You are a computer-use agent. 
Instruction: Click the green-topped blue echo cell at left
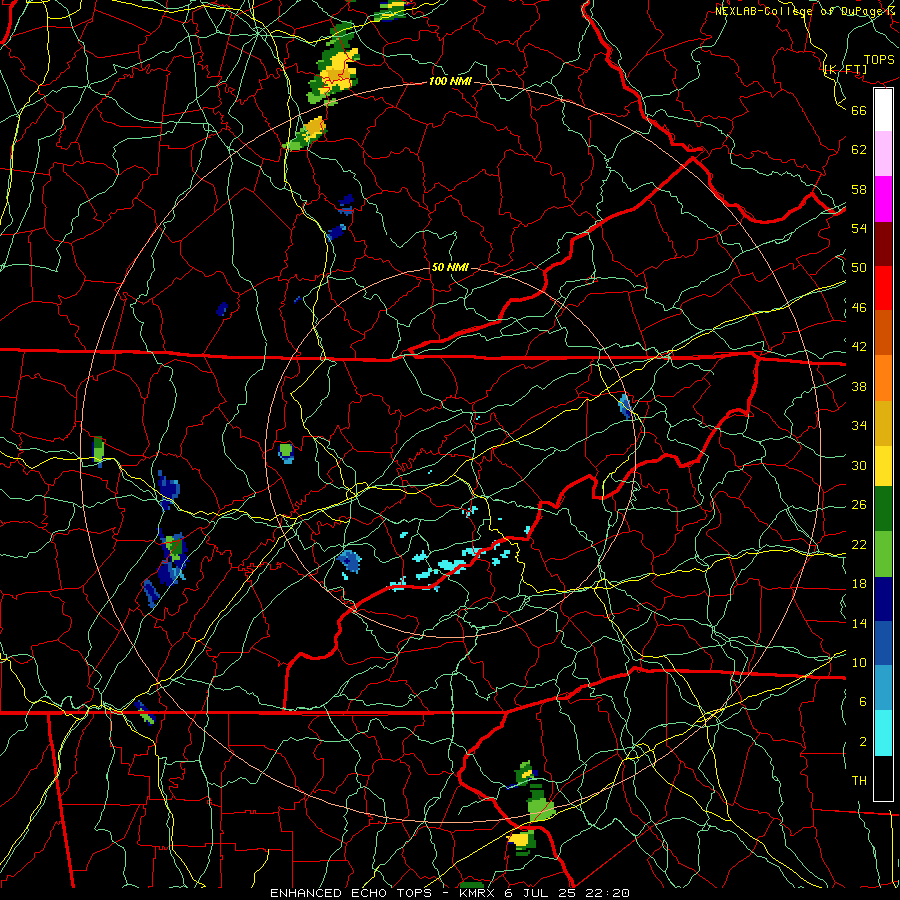click(173, 557)
